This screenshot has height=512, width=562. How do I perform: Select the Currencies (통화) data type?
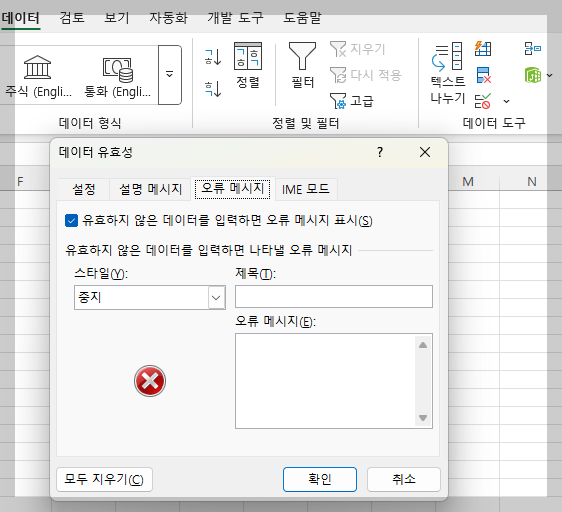point(117,76)
